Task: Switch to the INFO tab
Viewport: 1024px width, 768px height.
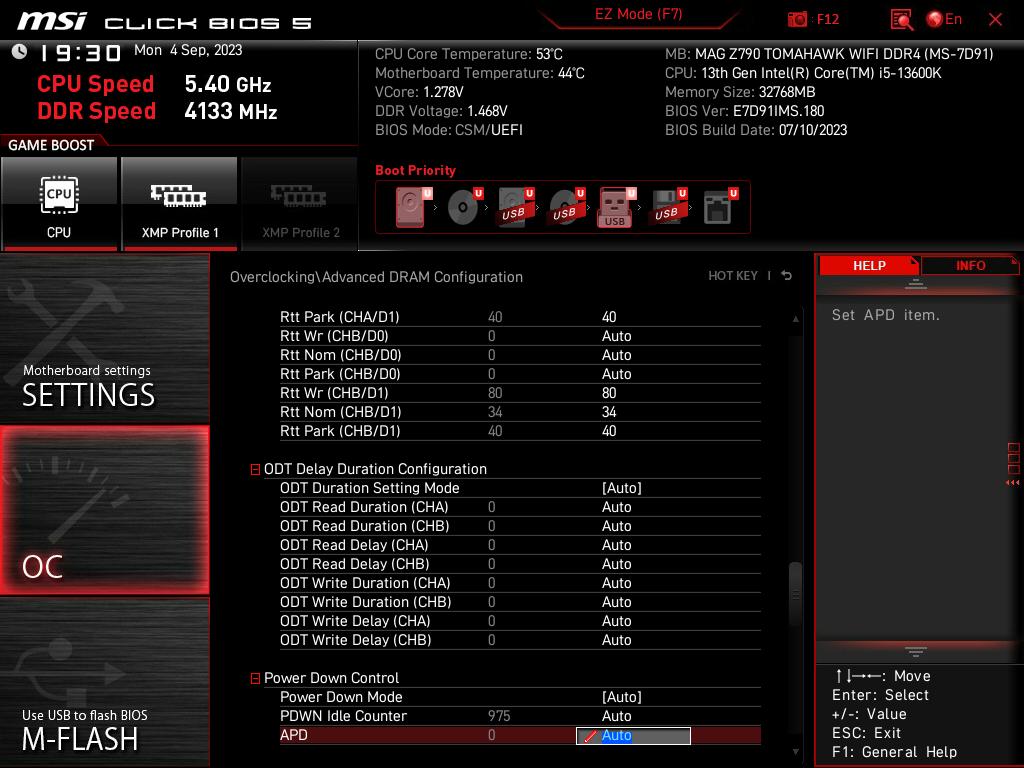Action: tap(970, 266)
